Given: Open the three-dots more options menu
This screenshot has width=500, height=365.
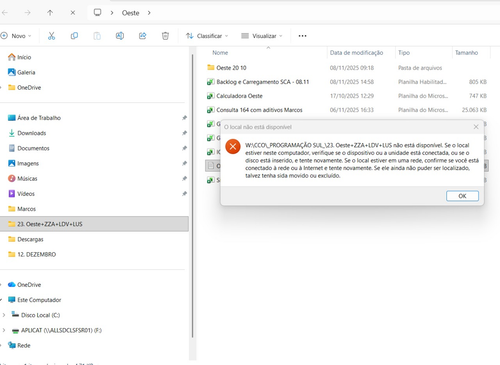Looking at the screenshot, I should (302, 36).
